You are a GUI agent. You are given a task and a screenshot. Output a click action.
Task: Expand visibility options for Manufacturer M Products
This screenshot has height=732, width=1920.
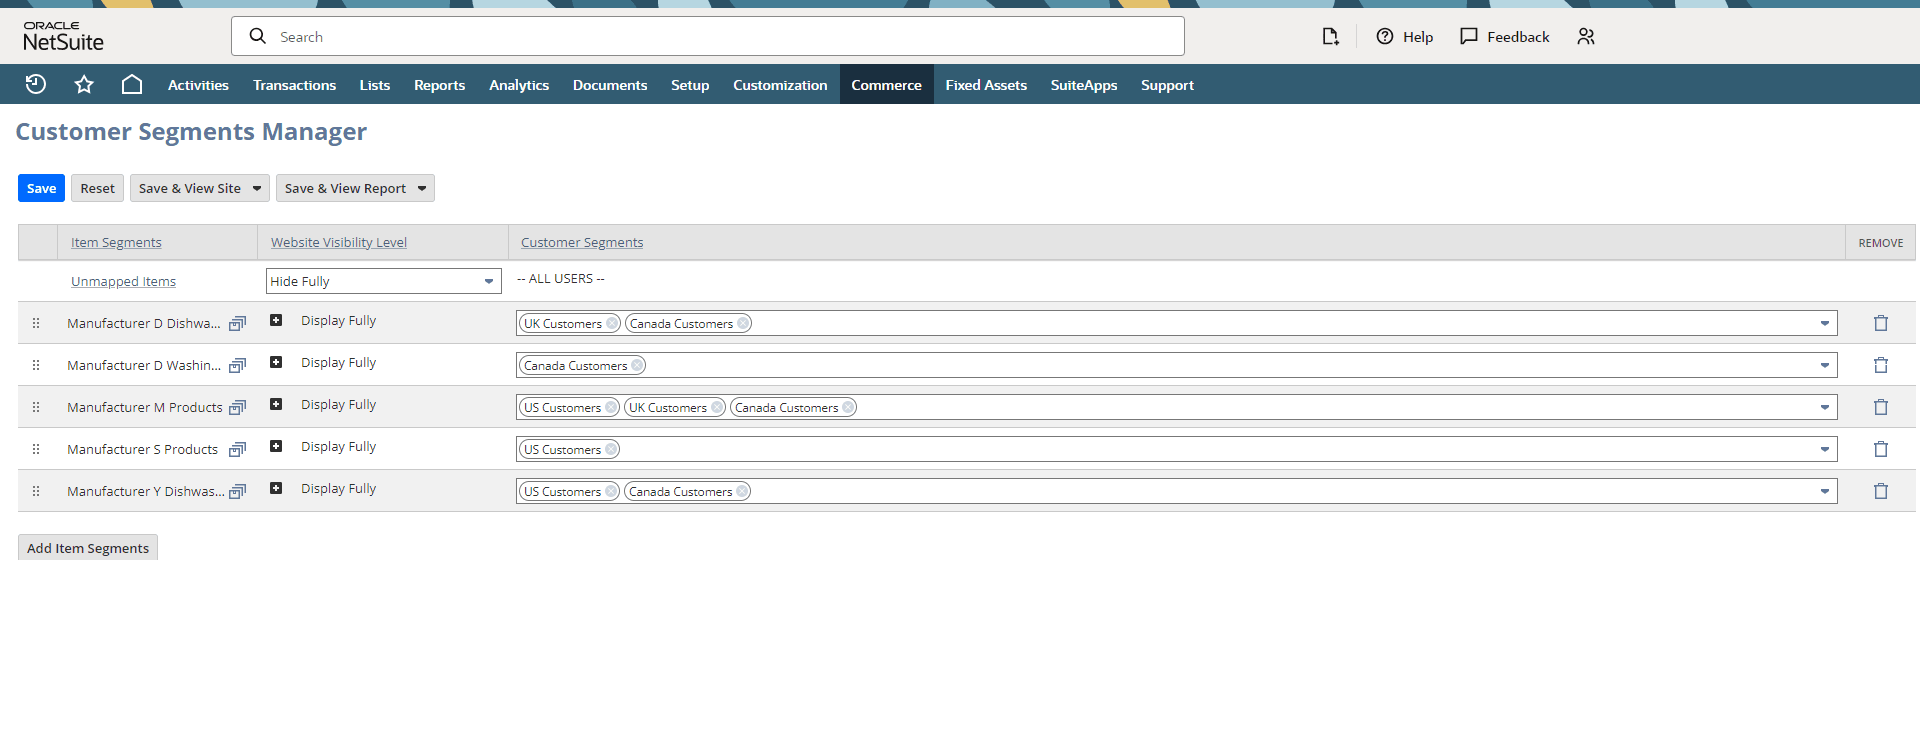[x=276, y=404]
